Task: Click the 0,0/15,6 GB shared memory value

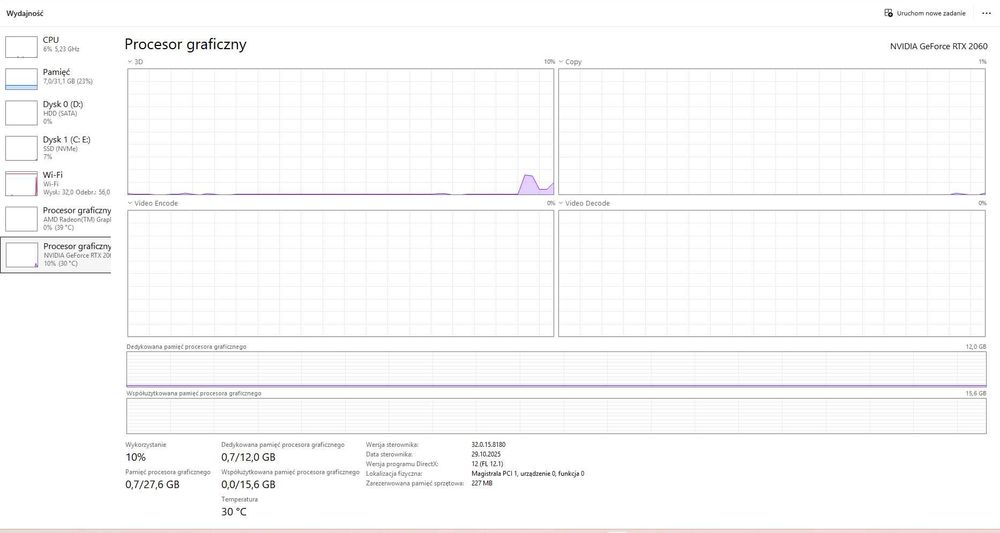Action: pyautogui.click(x=248, y=485)
